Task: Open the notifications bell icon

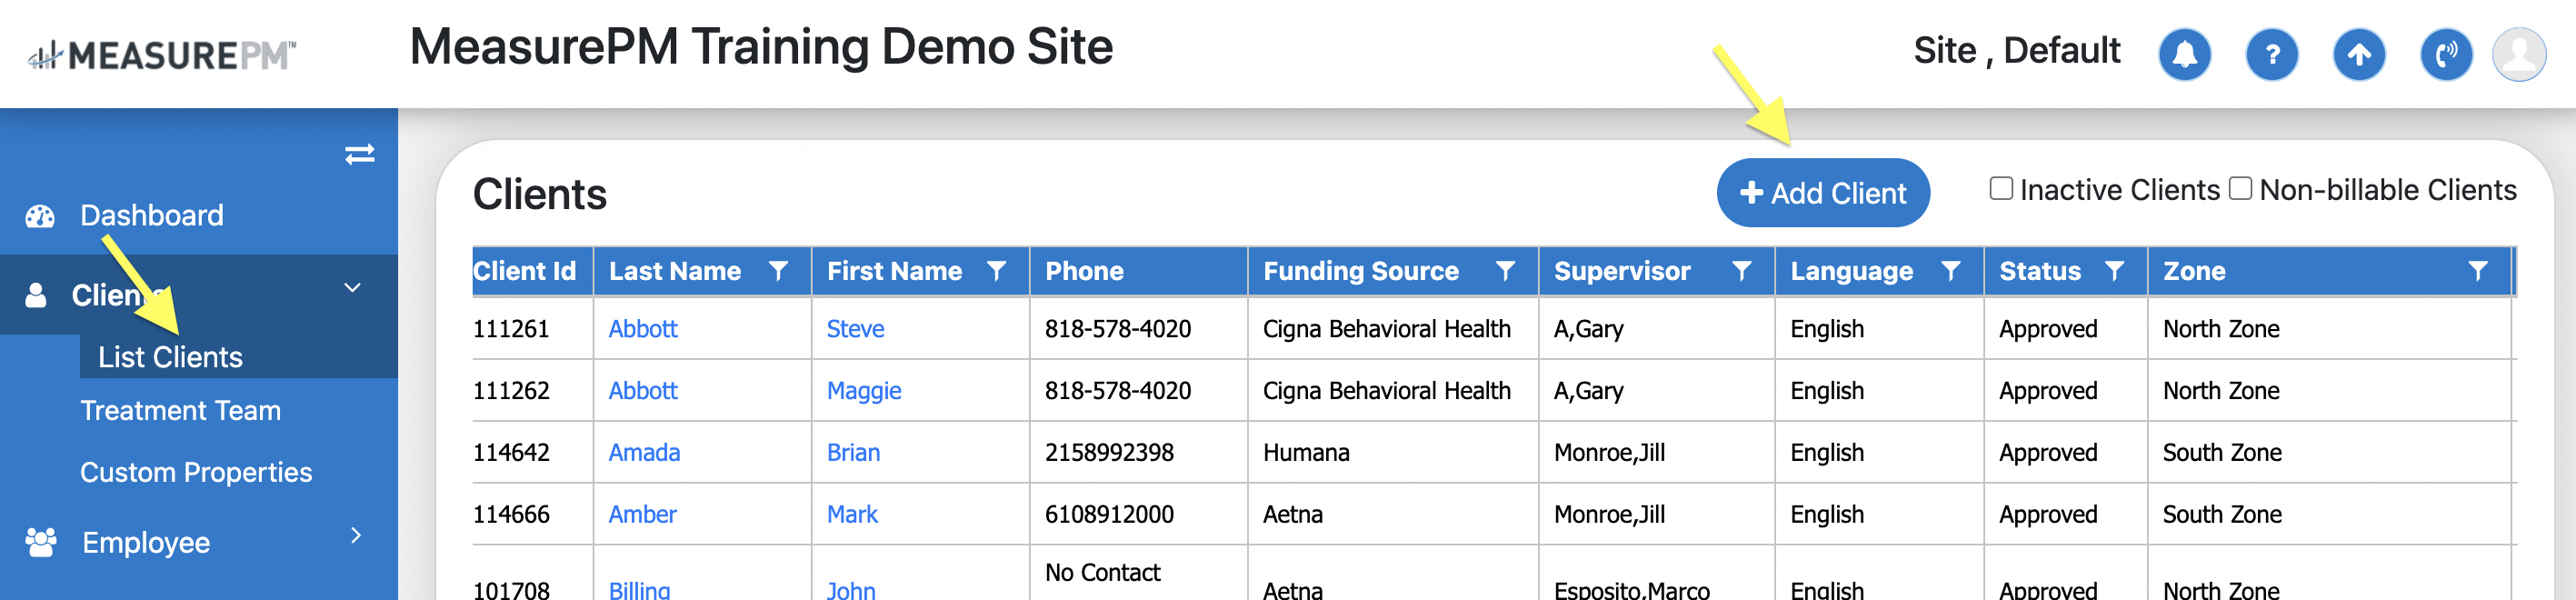Action: pyautogui.click(x=2184, y=54)
